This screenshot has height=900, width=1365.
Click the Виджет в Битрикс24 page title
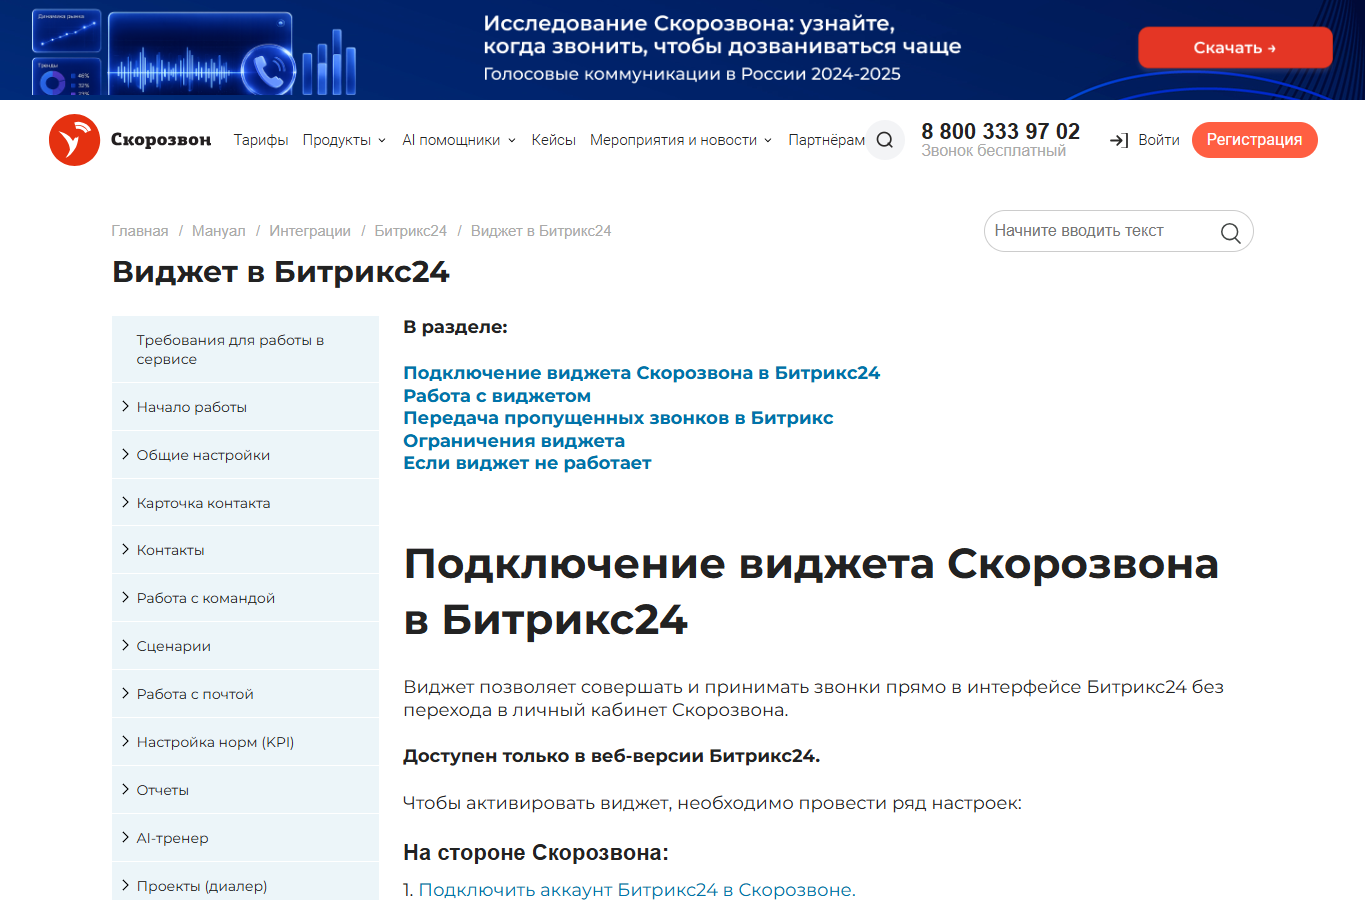281,272
